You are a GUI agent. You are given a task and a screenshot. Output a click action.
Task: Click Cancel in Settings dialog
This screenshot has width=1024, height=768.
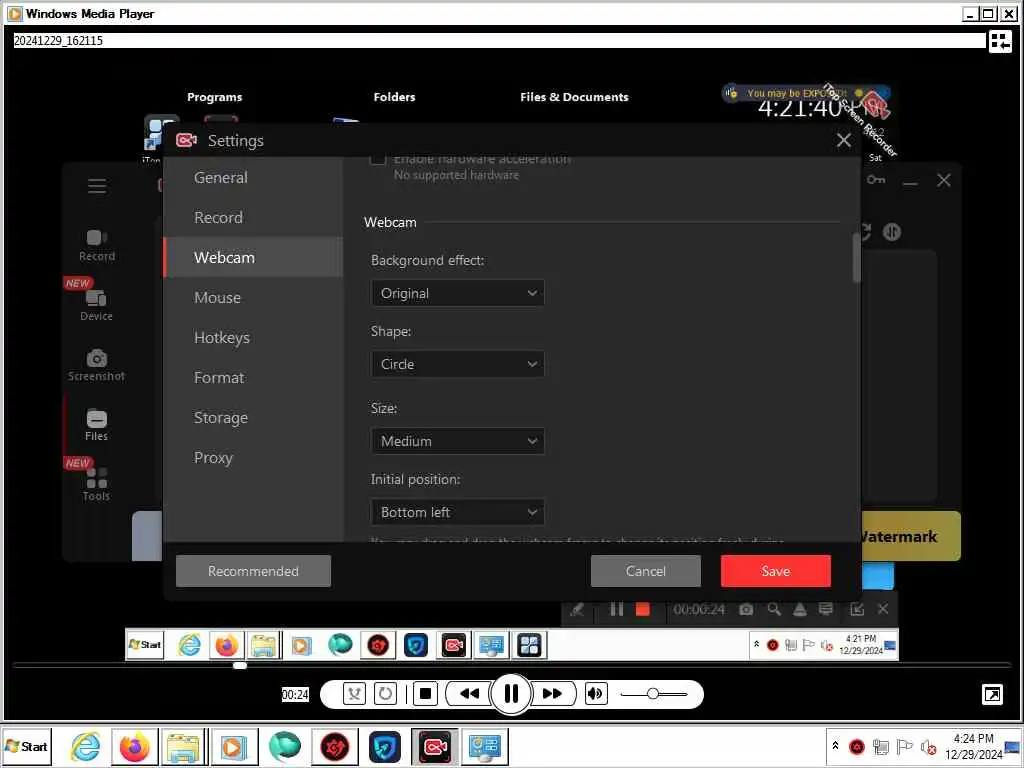click(x=646, y=571)
